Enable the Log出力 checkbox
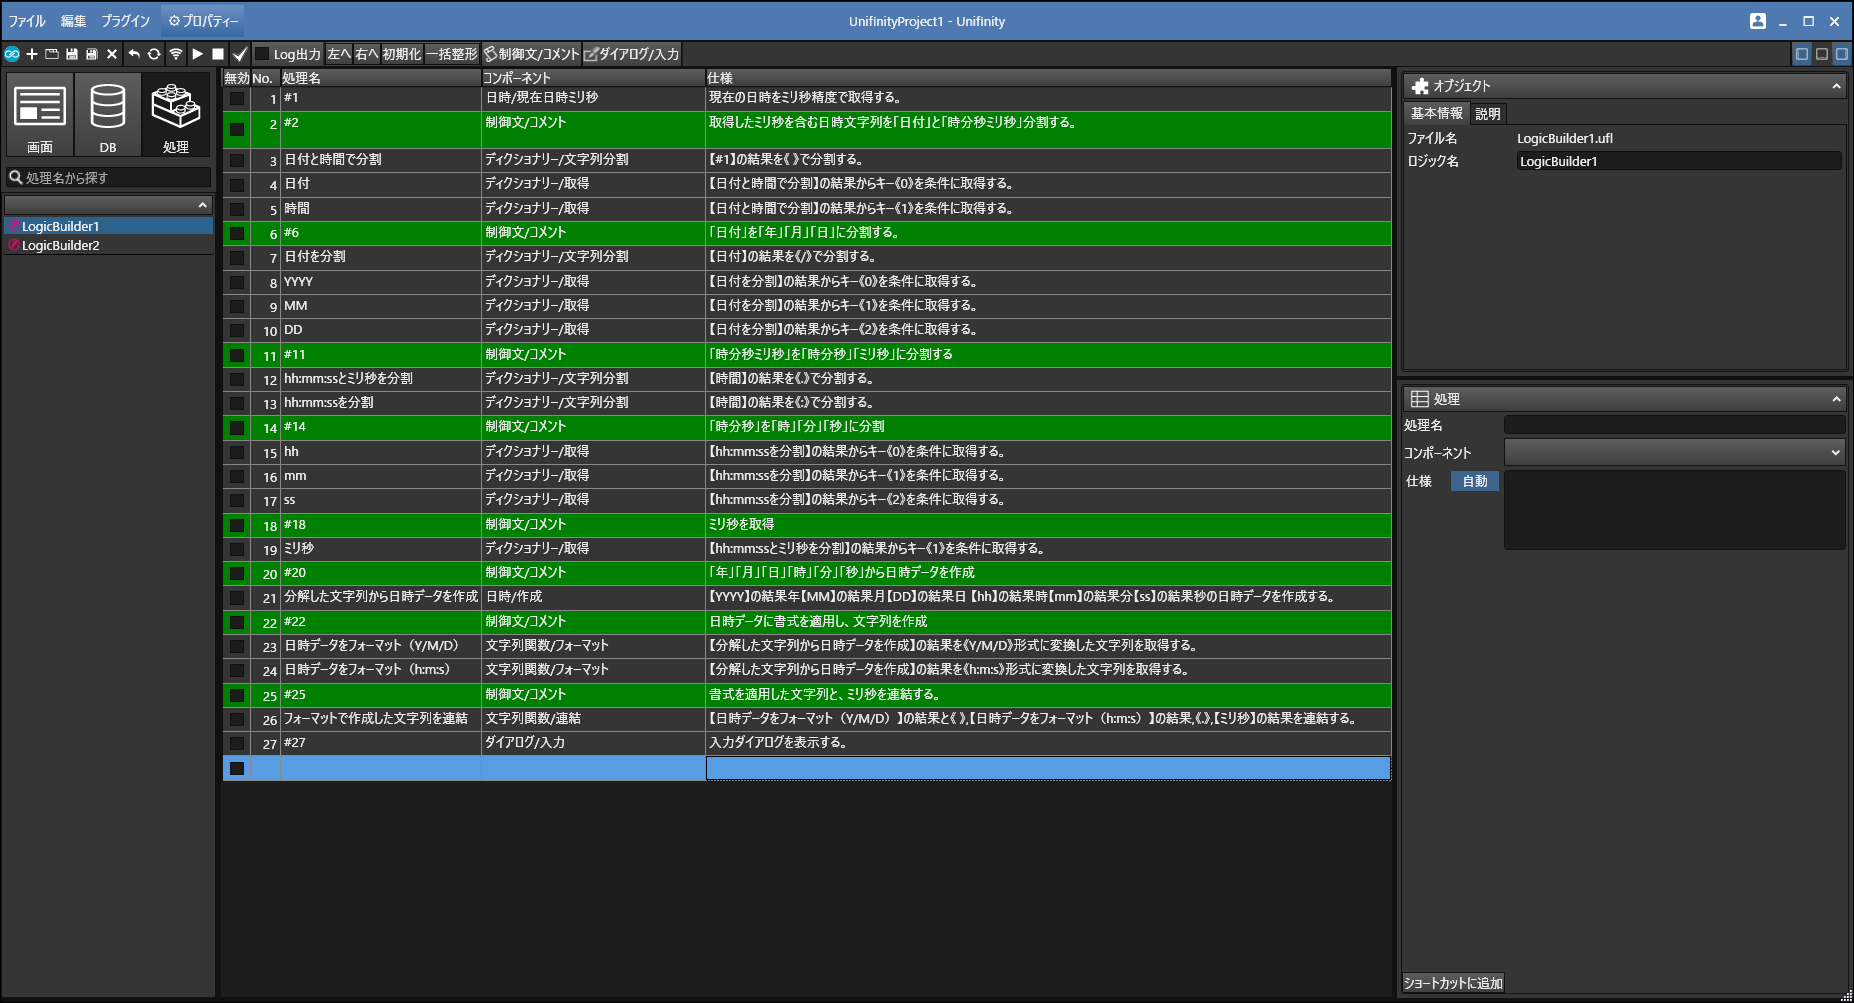This screenshot has width=1854, height=1003. point(263,54)
